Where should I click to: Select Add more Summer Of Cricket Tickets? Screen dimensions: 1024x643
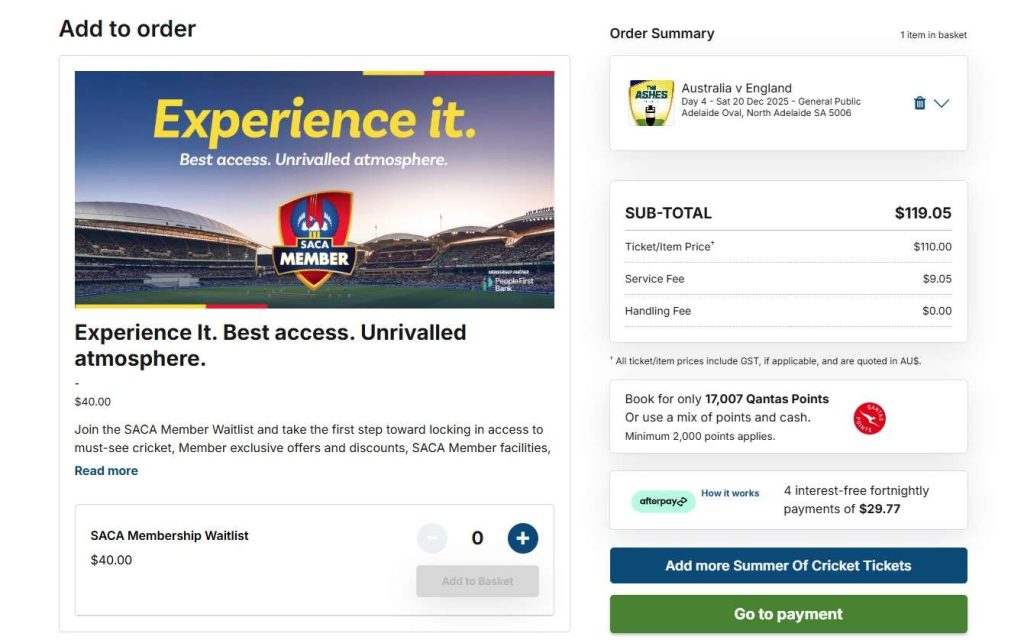[x=788, y=565]
